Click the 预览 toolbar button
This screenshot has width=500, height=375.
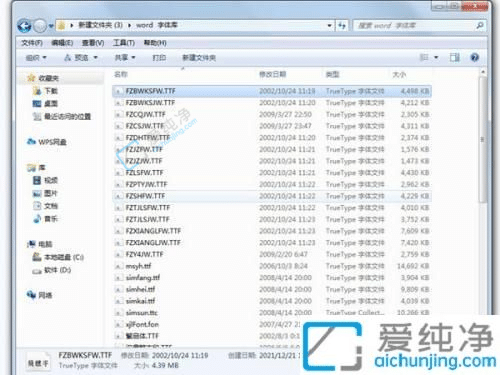point(76,58)
